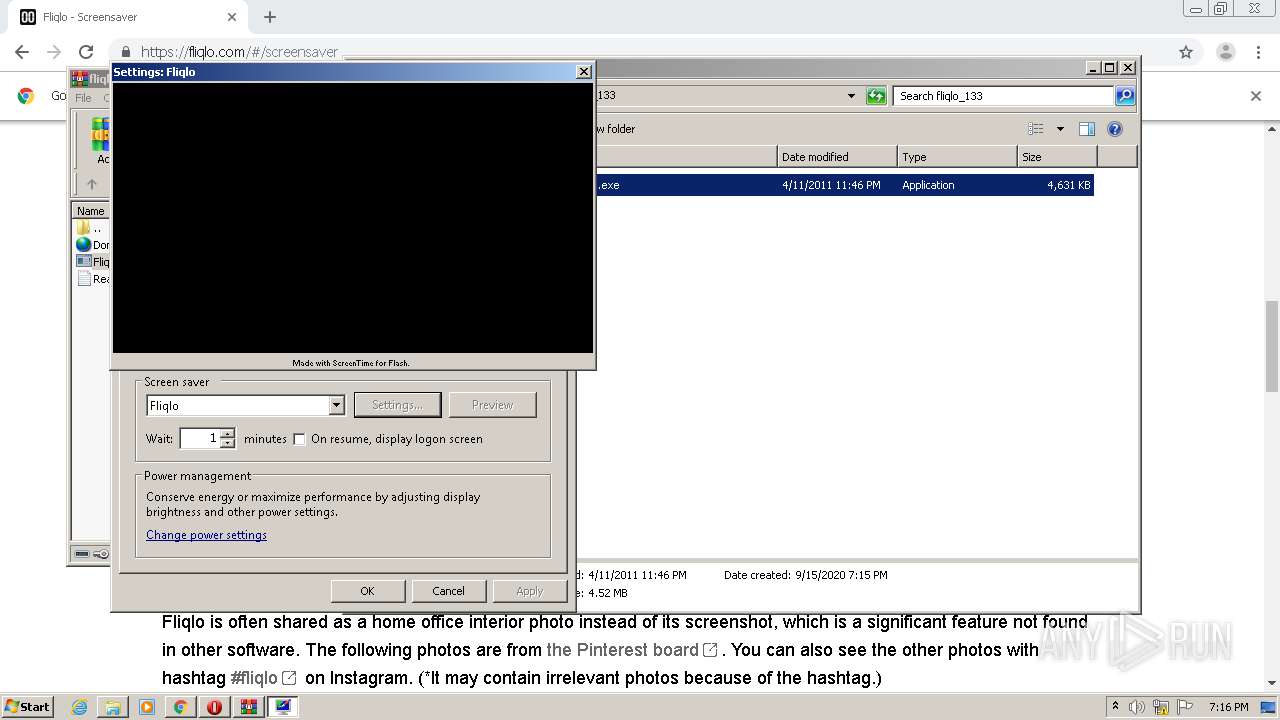The width and height of the screenshot is (1280, 720).
Task: Click the Explorer search magnifier button
Action: 1125,96
